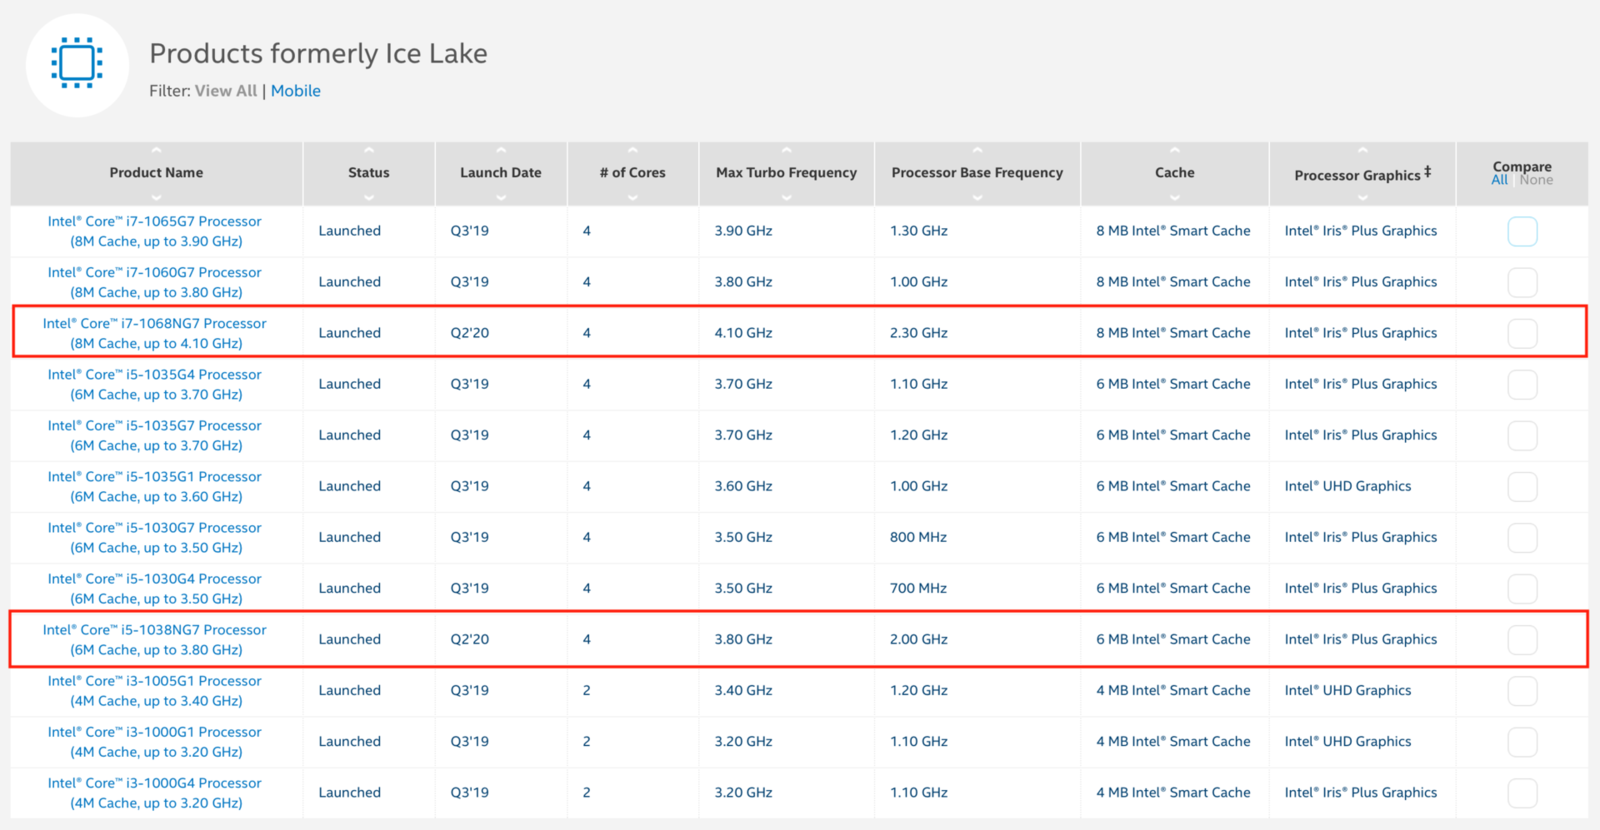This screenshot has height=830, width=1600.
Task: Click descending sort arrow below Launch Date
Action: 500,198
